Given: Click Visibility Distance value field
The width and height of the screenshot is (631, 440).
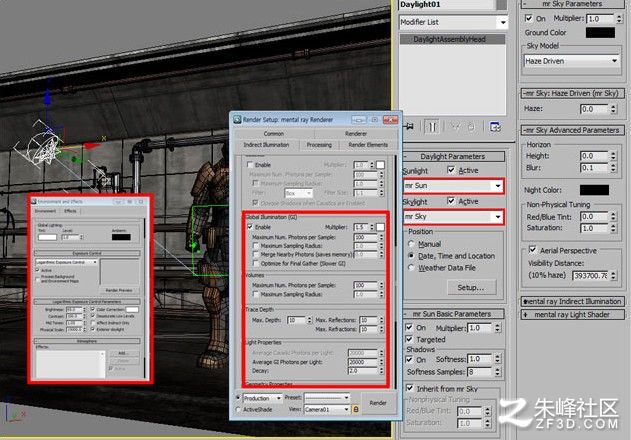Looking at the screenshot, I should [x=590, y=276].
